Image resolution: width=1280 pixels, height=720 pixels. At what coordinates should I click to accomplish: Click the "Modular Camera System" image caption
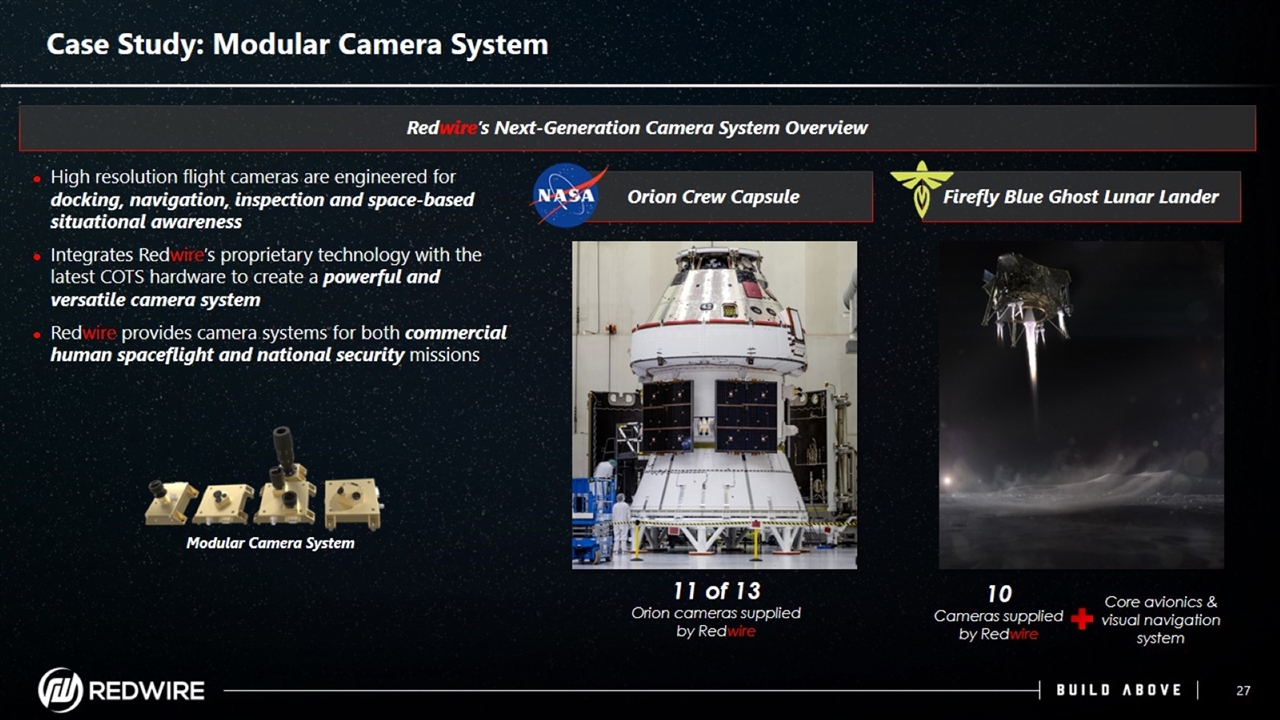(x=270, y=543)
